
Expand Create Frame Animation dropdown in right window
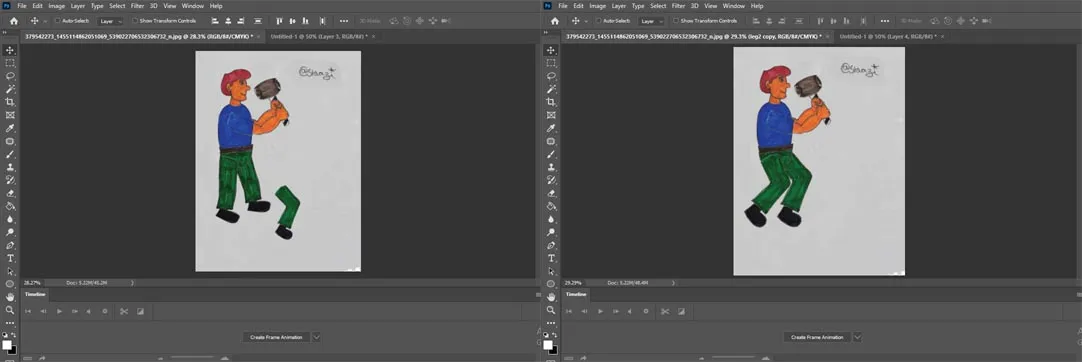tap(857, 337)
